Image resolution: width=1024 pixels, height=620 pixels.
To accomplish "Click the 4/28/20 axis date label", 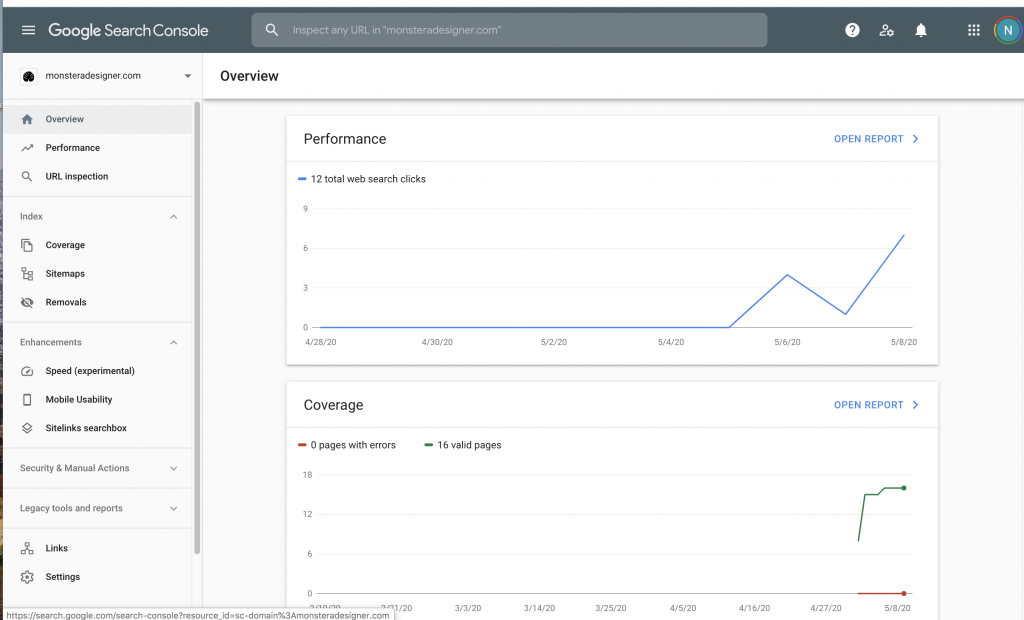I will (x=321, y=342).
